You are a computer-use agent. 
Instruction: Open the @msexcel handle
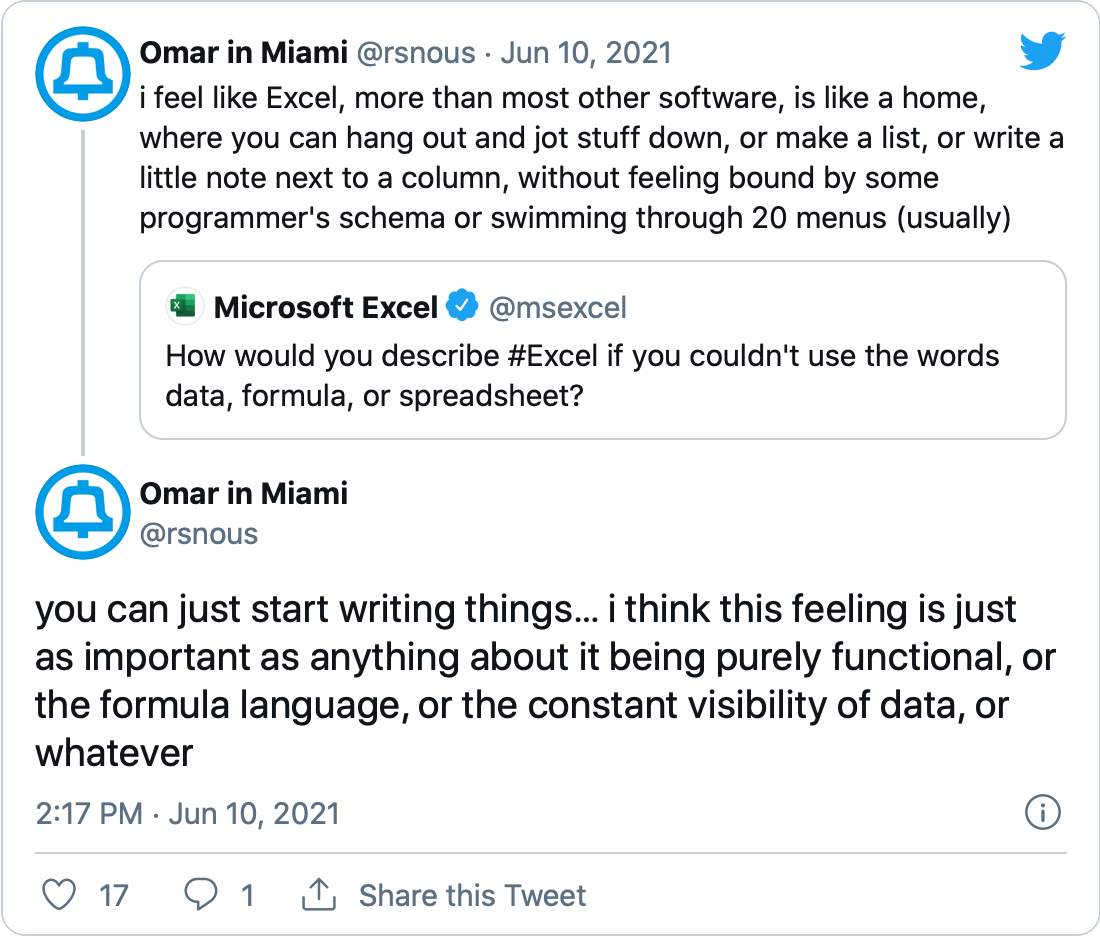558,308
